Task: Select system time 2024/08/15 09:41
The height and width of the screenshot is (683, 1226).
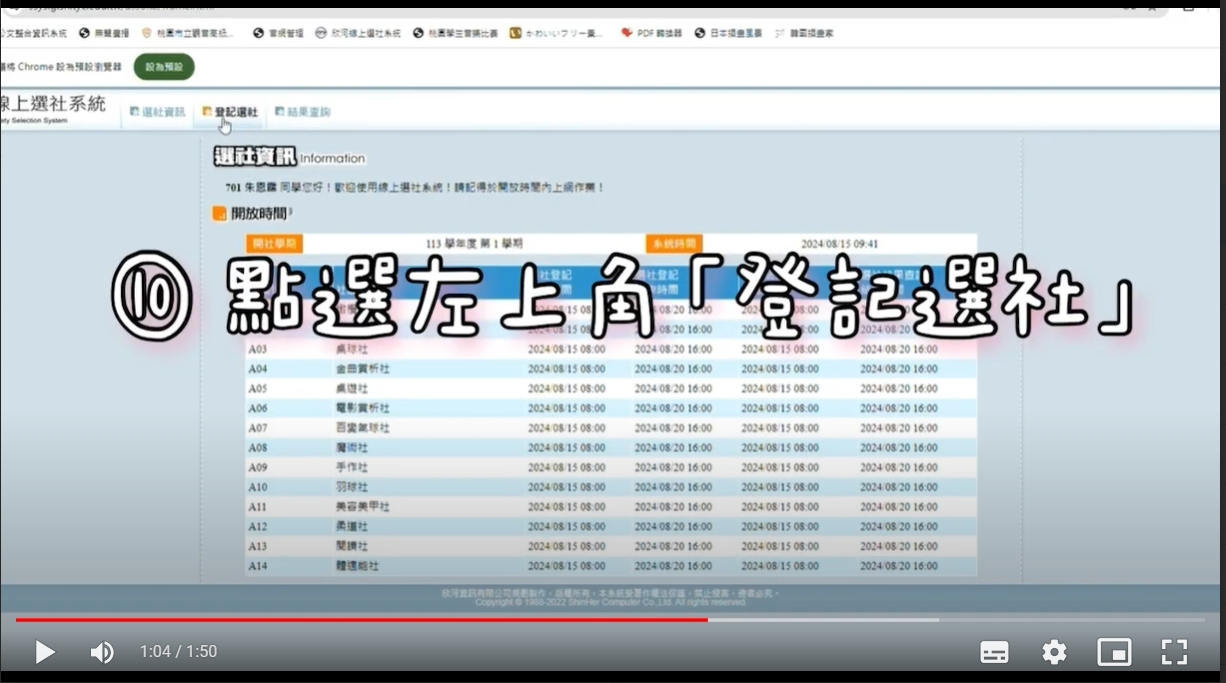Action: (x=839, y=244)
